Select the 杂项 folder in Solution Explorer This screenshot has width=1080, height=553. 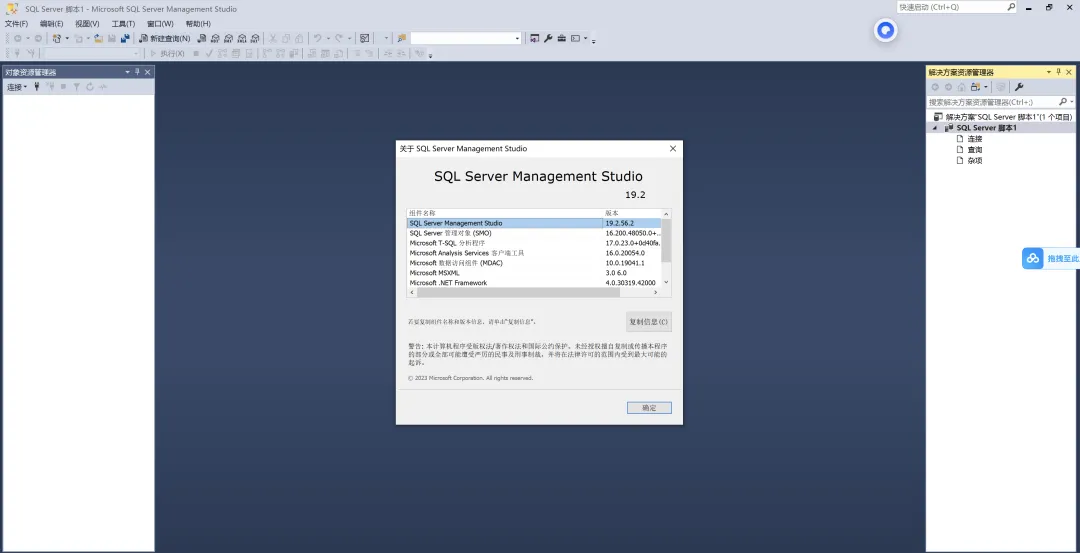[x=968, y=160]
